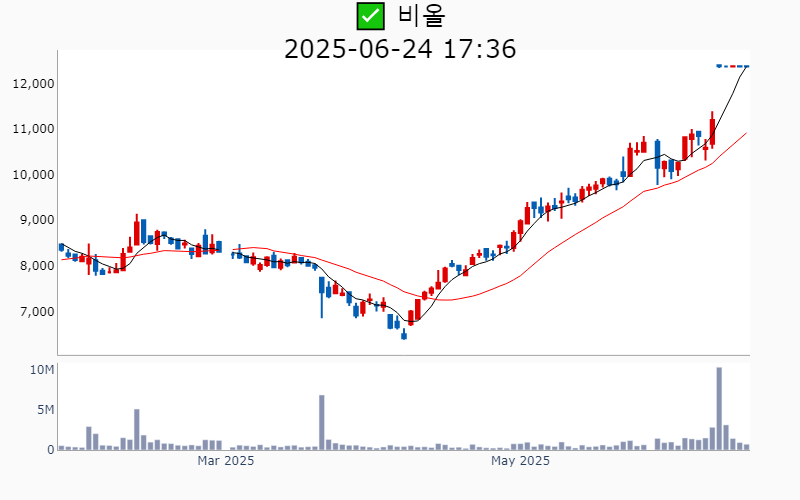The width and height of the screenshot is (800, 500).
Task: Click the 9,000 price axis label
Action: pyautogui.click(x=37, y=220)
